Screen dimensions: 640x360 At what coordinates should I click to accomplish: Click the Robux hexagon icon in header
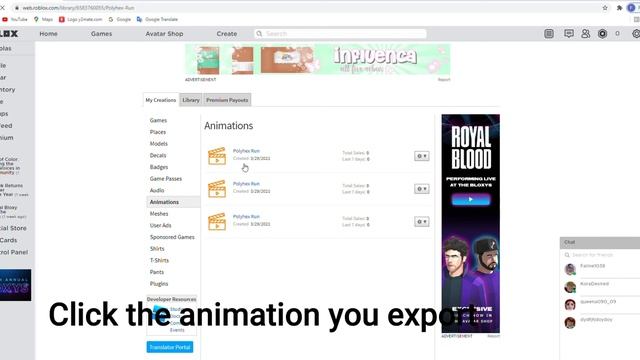tap(602, 34)
